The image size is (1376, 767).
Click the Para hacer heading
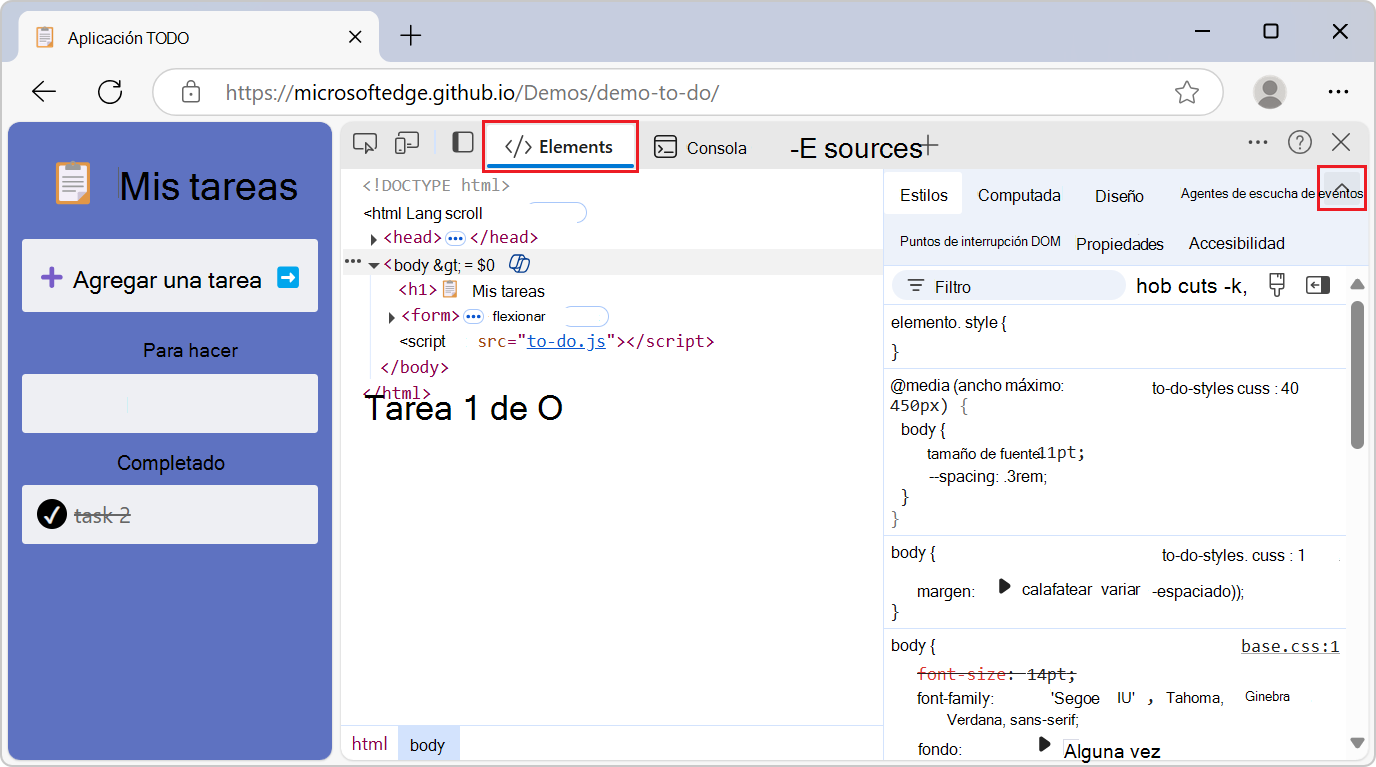point(190,350)
